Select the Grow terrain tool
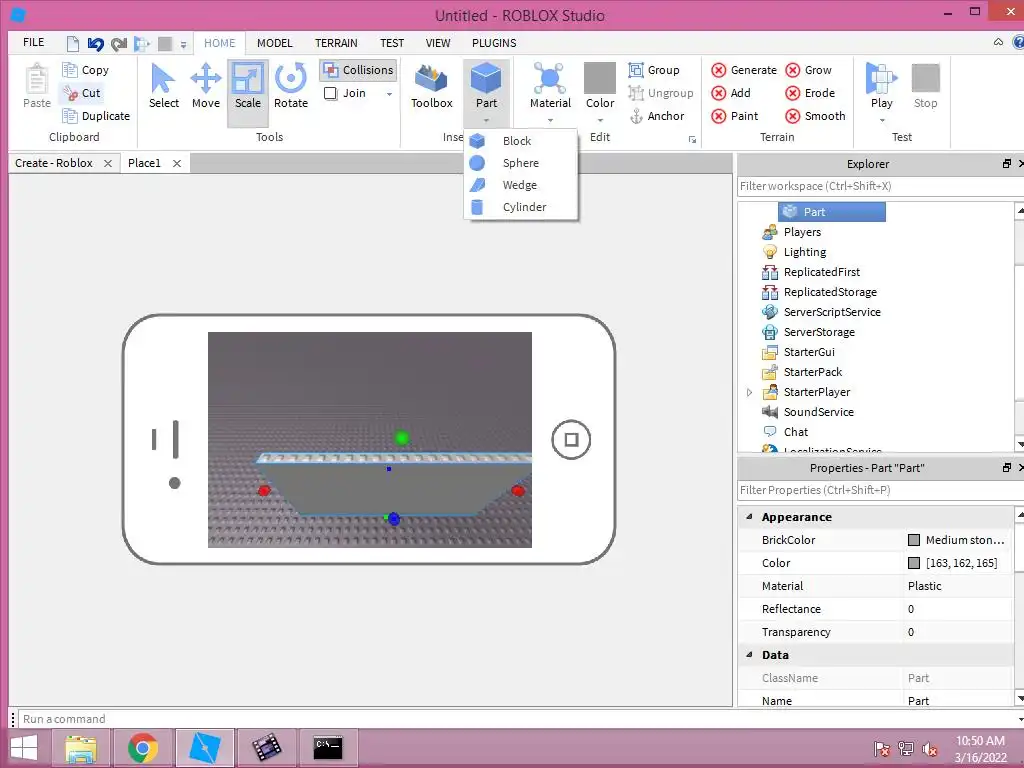The width and height of the screenshot is (1024, 768). [x=808, y=70]
